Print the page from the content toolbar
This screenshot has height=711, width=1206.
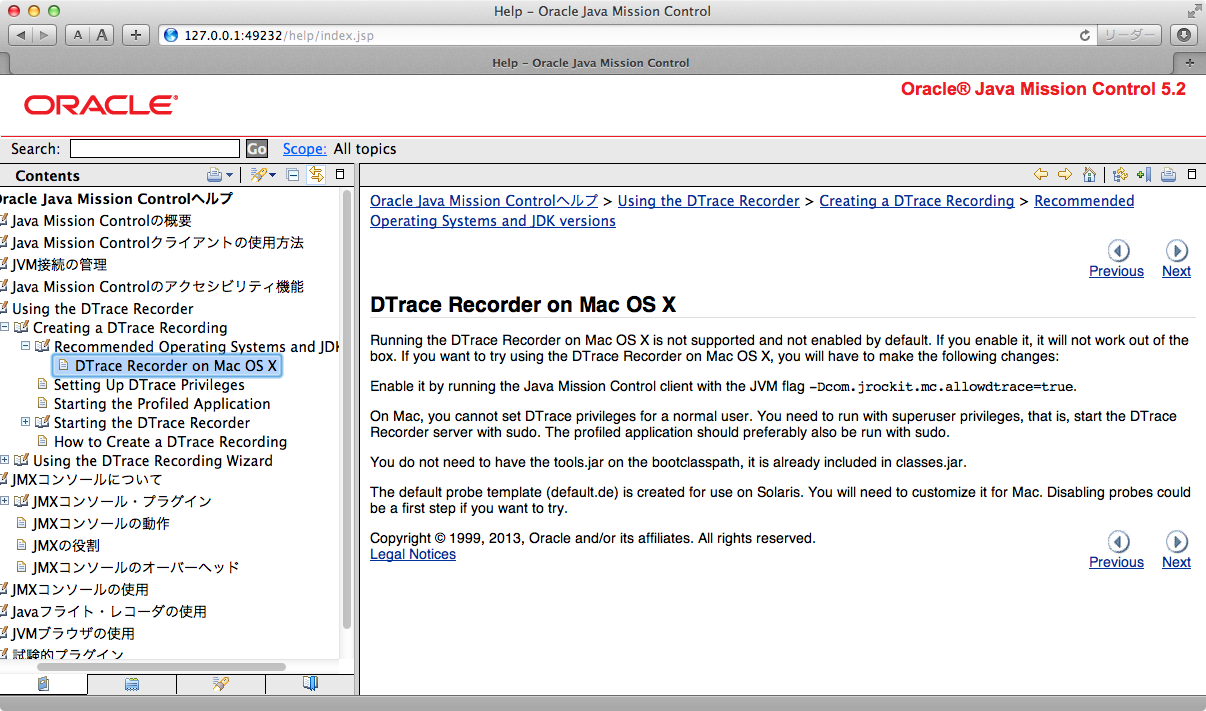pyautogui.click(x=1168, y=175)
